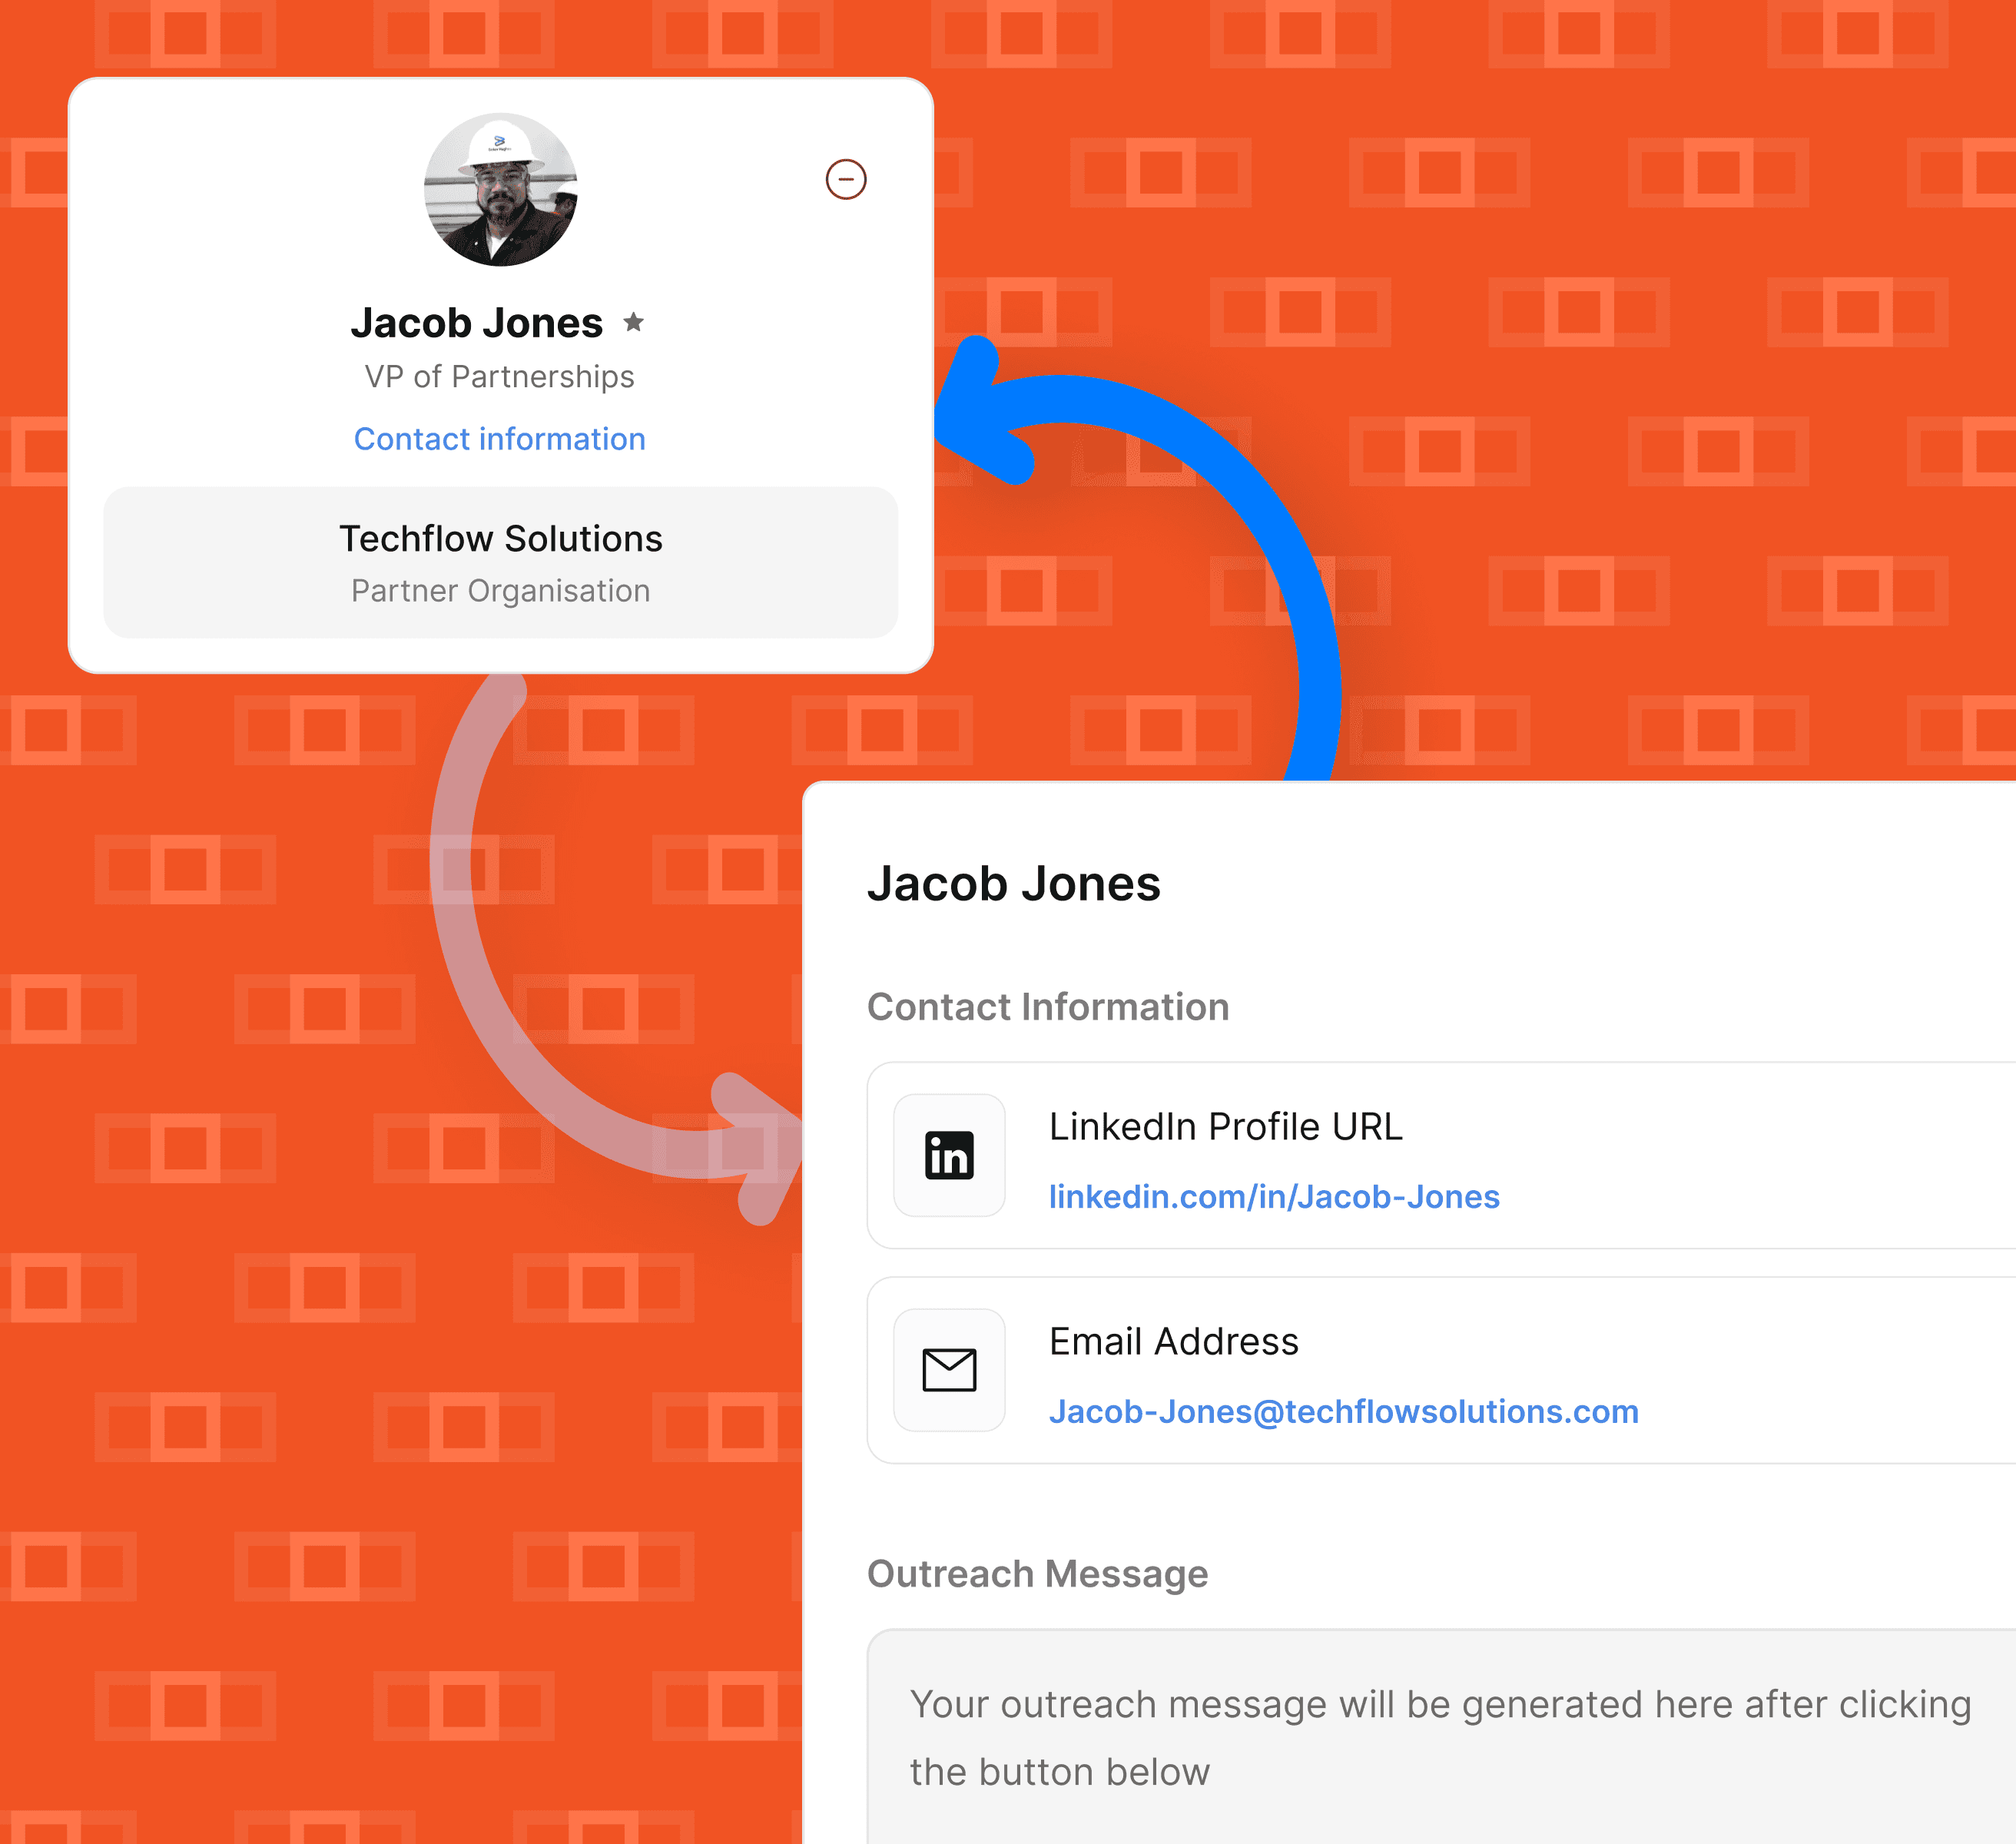Click the star icon beside Jacob Jones
The height and width of the screenshot is (1844, 2016).
click(x=633, y=322)
